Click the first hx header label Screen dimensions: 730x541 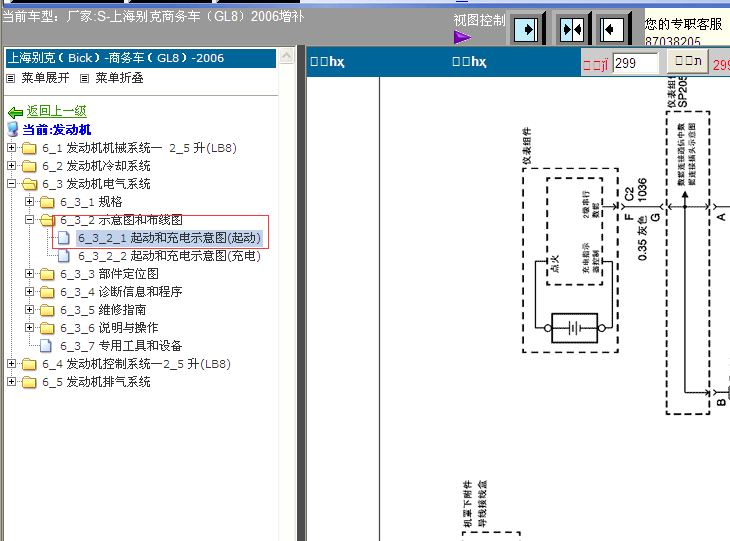327,61
